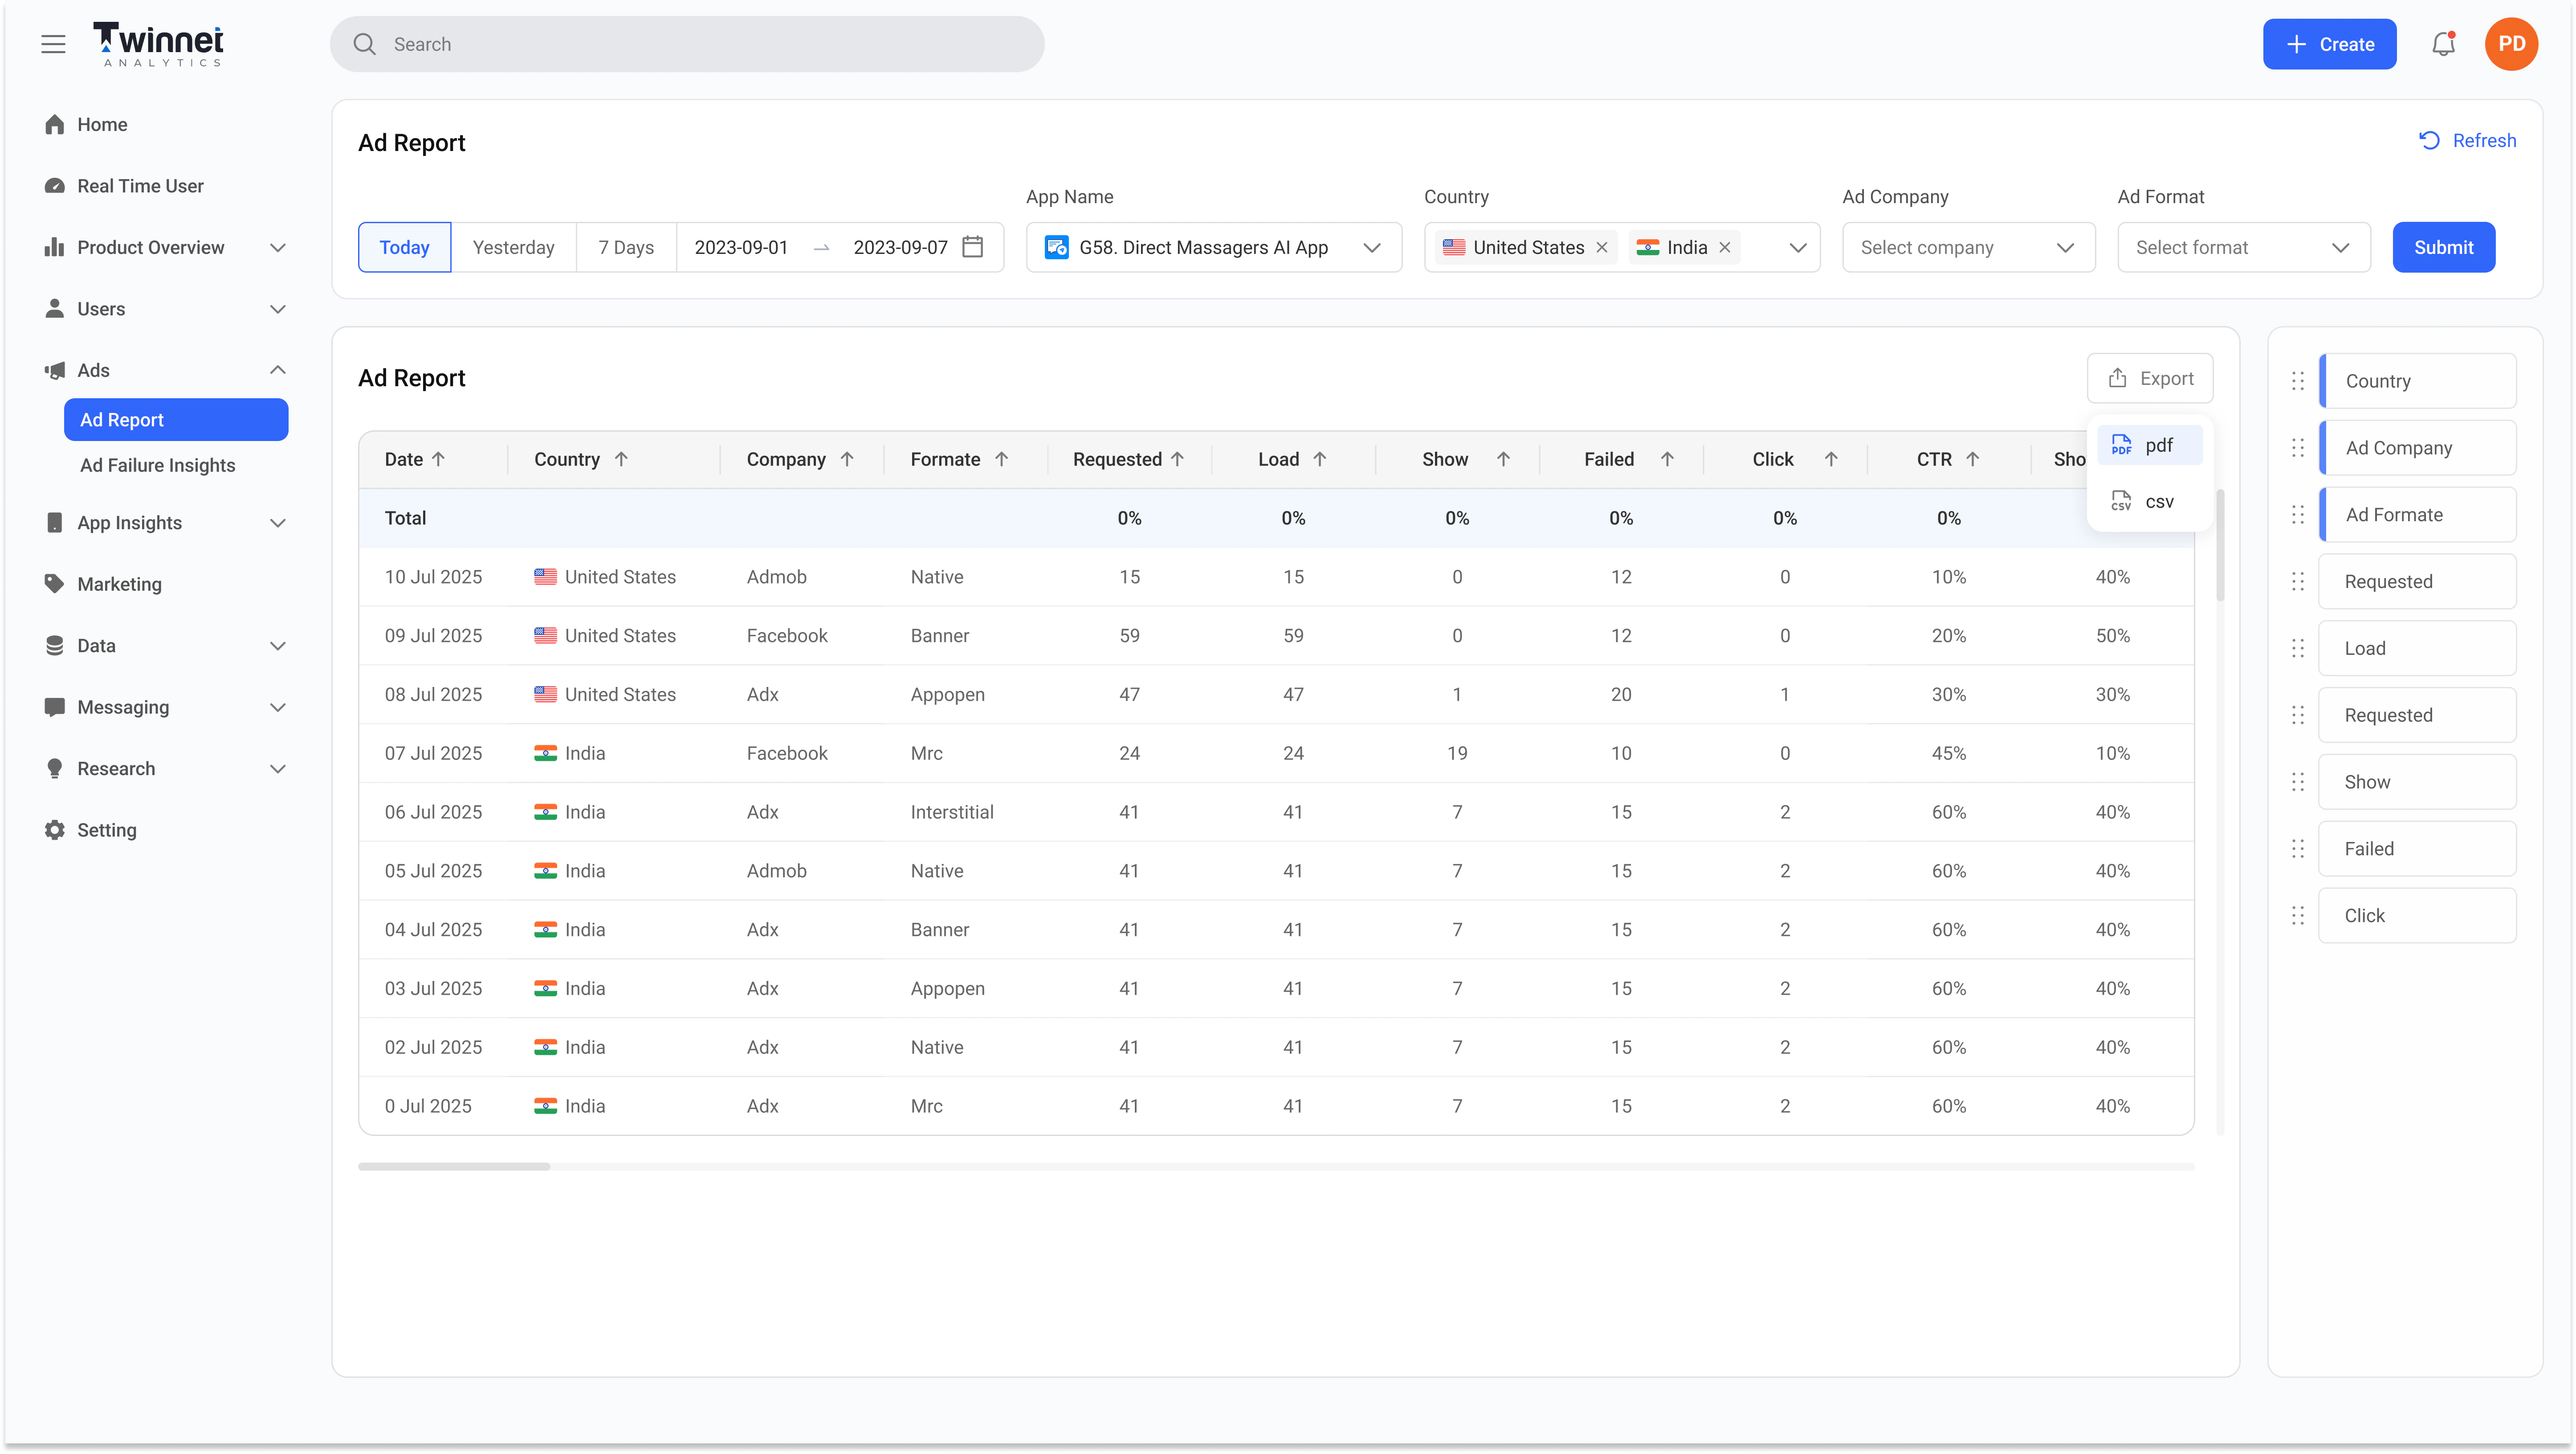Viewport: 2576px width, 1454px height.
Task: Click the Export button
Action: (2150, 378)
